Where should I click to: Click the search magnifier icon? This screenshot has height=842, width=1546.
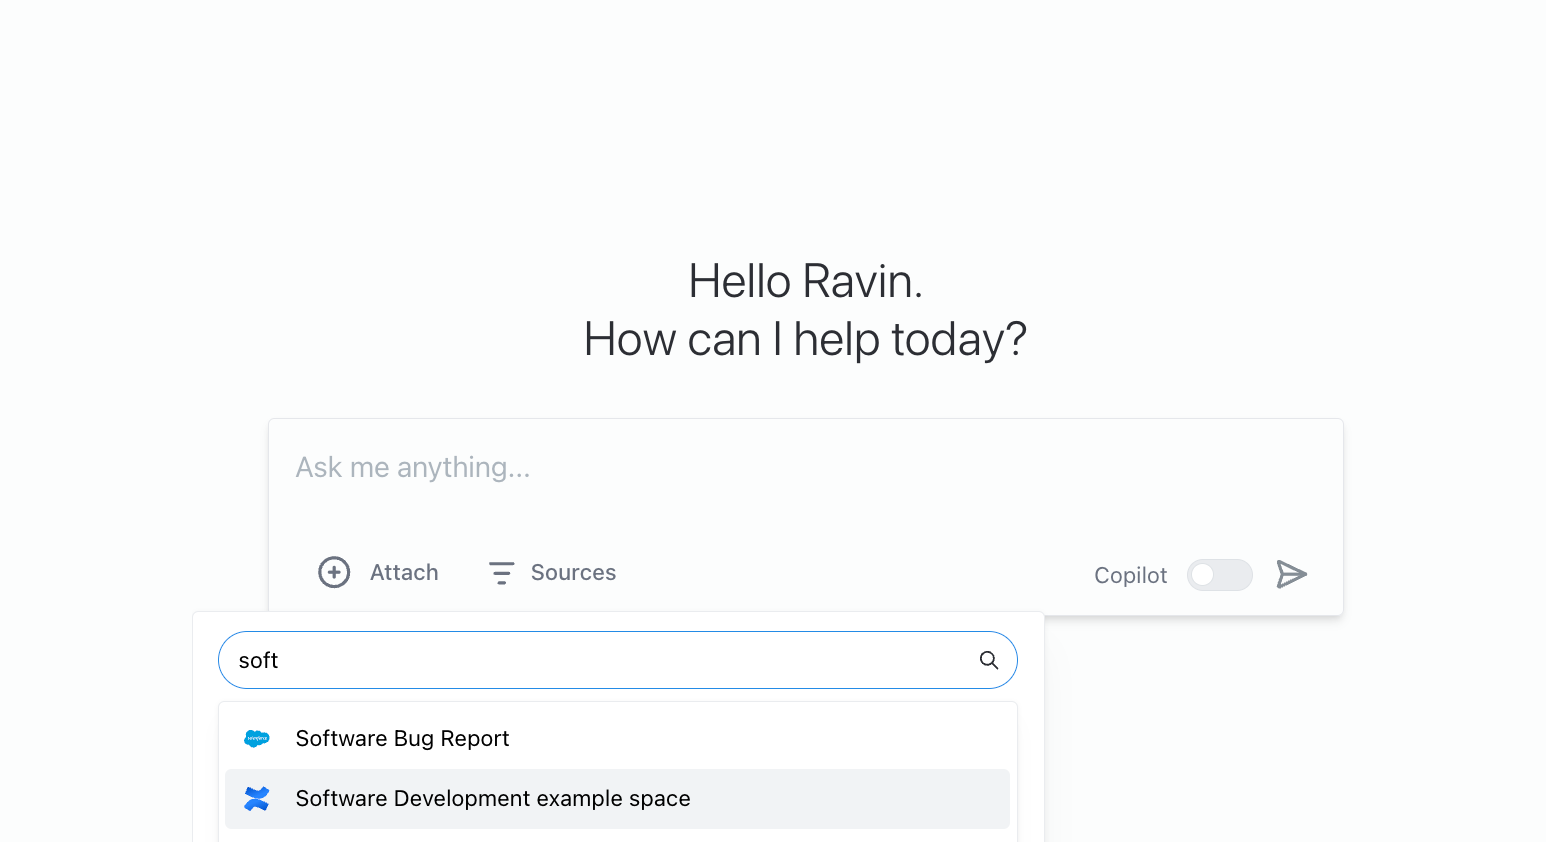click(x=989, y=660)
